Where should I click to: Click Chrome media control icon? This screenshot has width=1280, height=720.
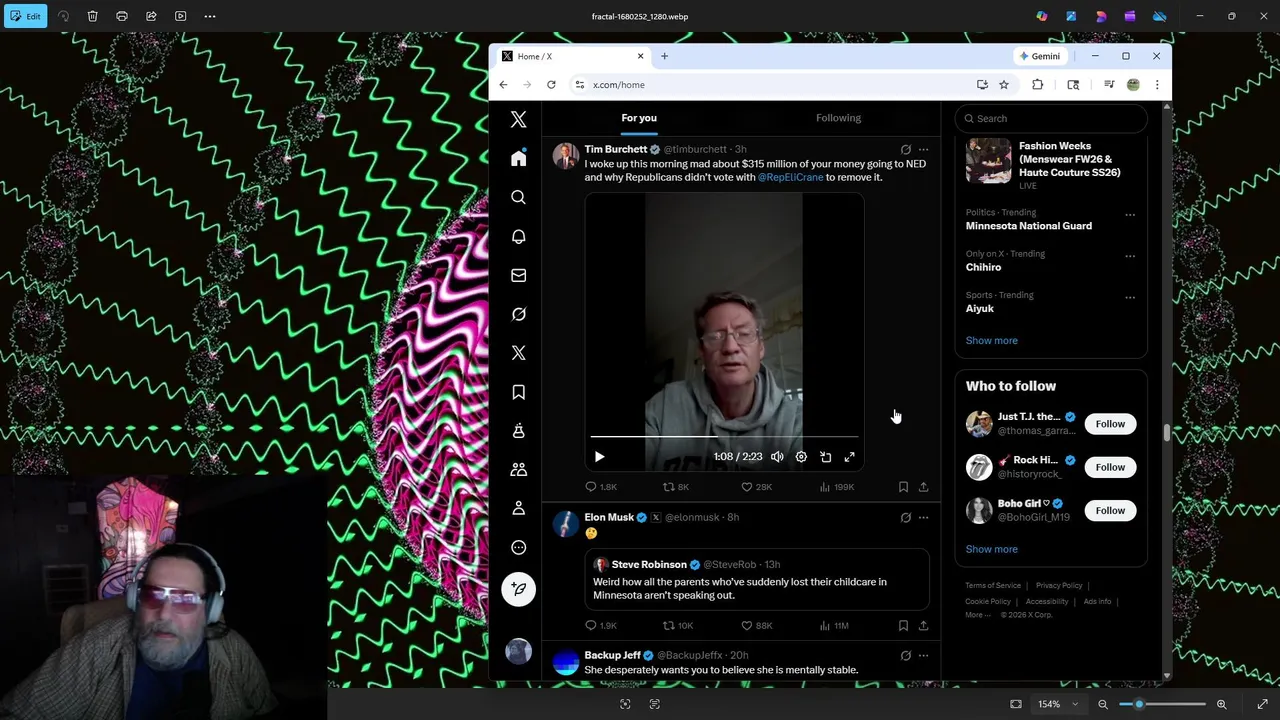point(1109,85)
